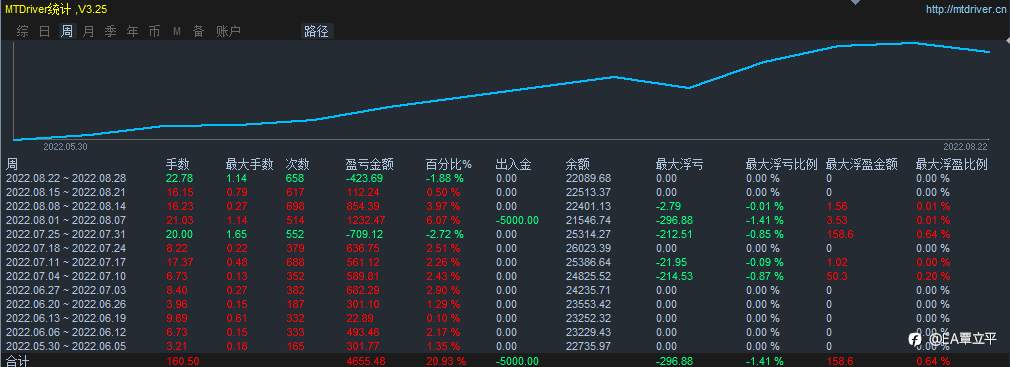Click the 最大浮盈金额 column header

(x=862, y=165)
